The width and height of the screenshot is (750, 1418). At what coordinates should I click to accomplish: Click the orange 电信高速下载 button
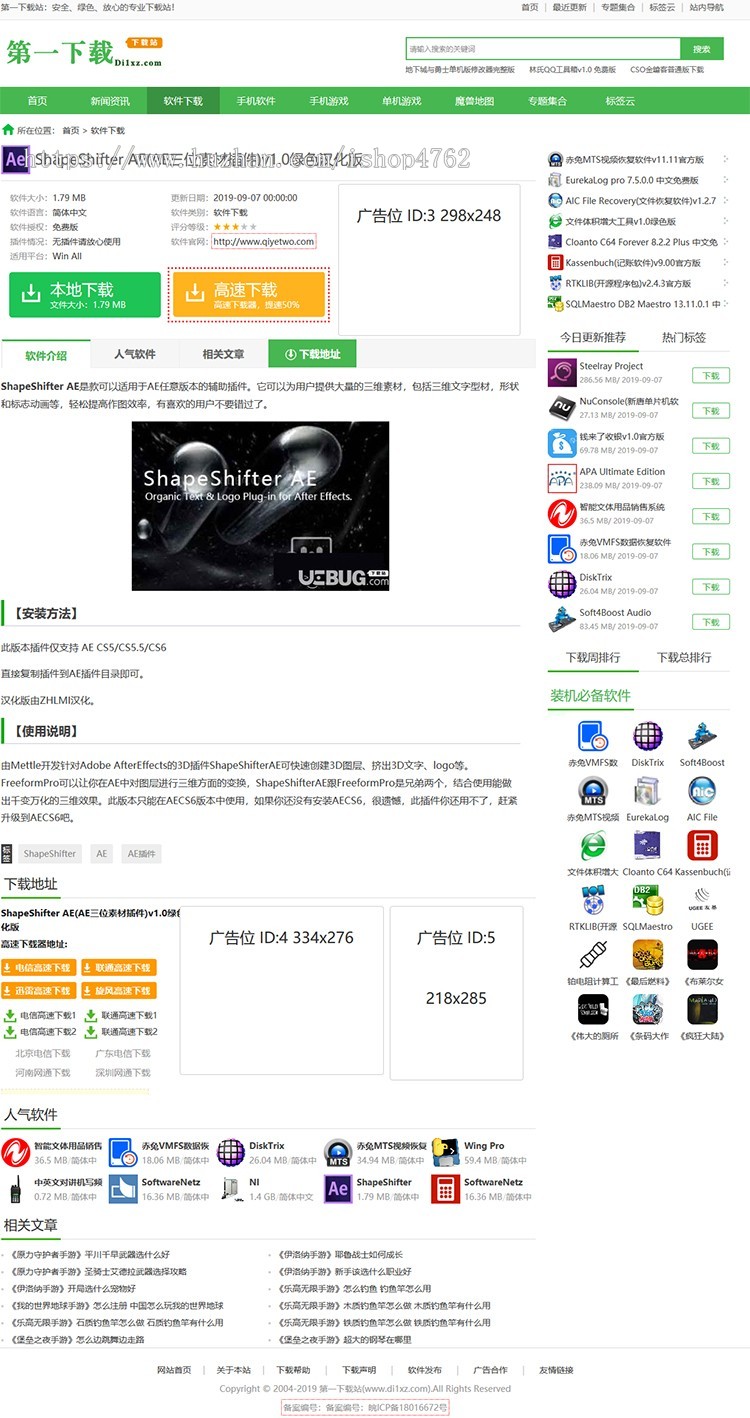[x=37, y=968]
